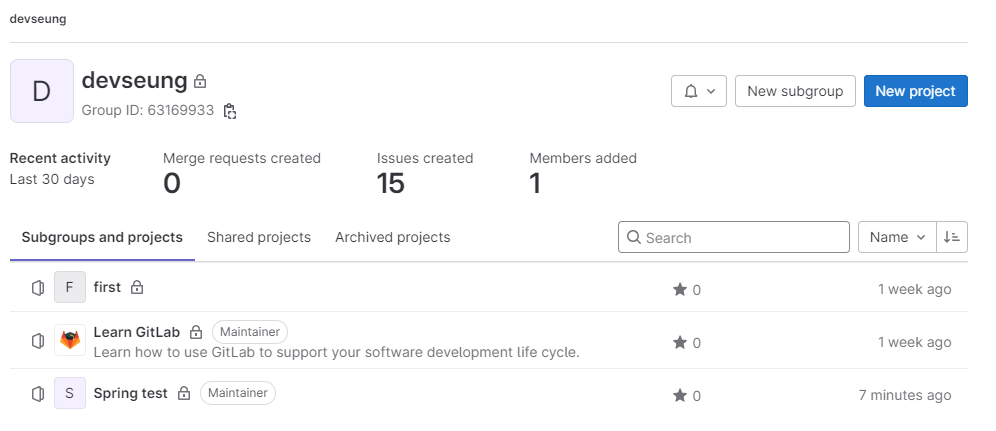Expand the Name sort dropdown
The height and width of the screenshot is (431, 996).
point(897,237)
